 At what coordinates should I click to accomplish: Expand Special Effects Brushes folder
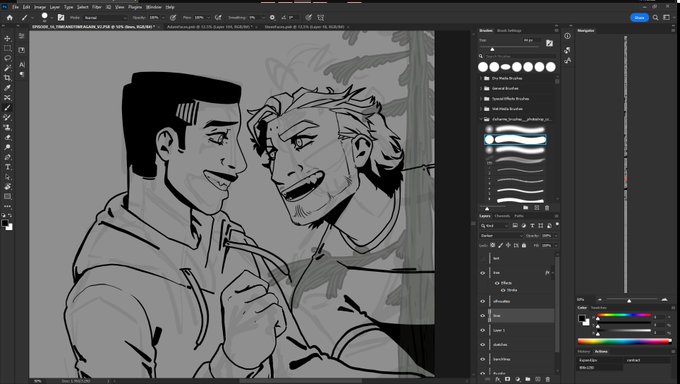pos(481,99)
